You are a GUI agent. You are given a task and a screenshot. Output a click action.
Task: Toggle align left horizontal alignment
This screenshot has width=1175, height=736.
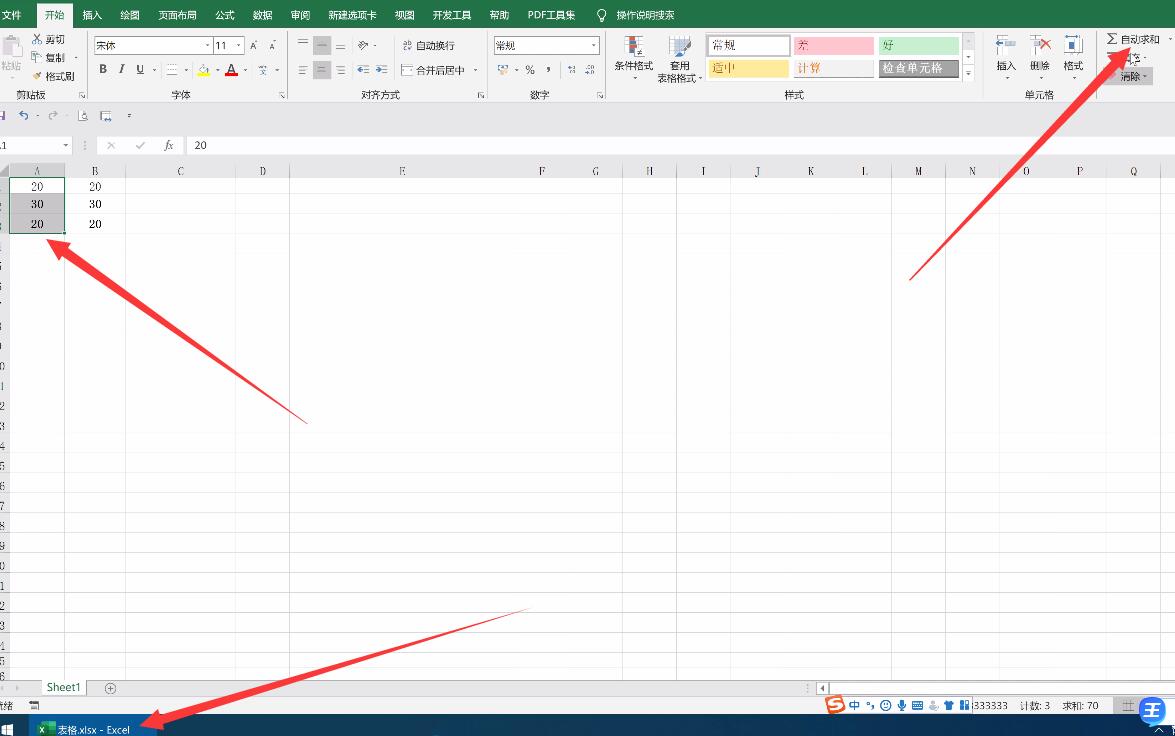[x=303, y=70]
